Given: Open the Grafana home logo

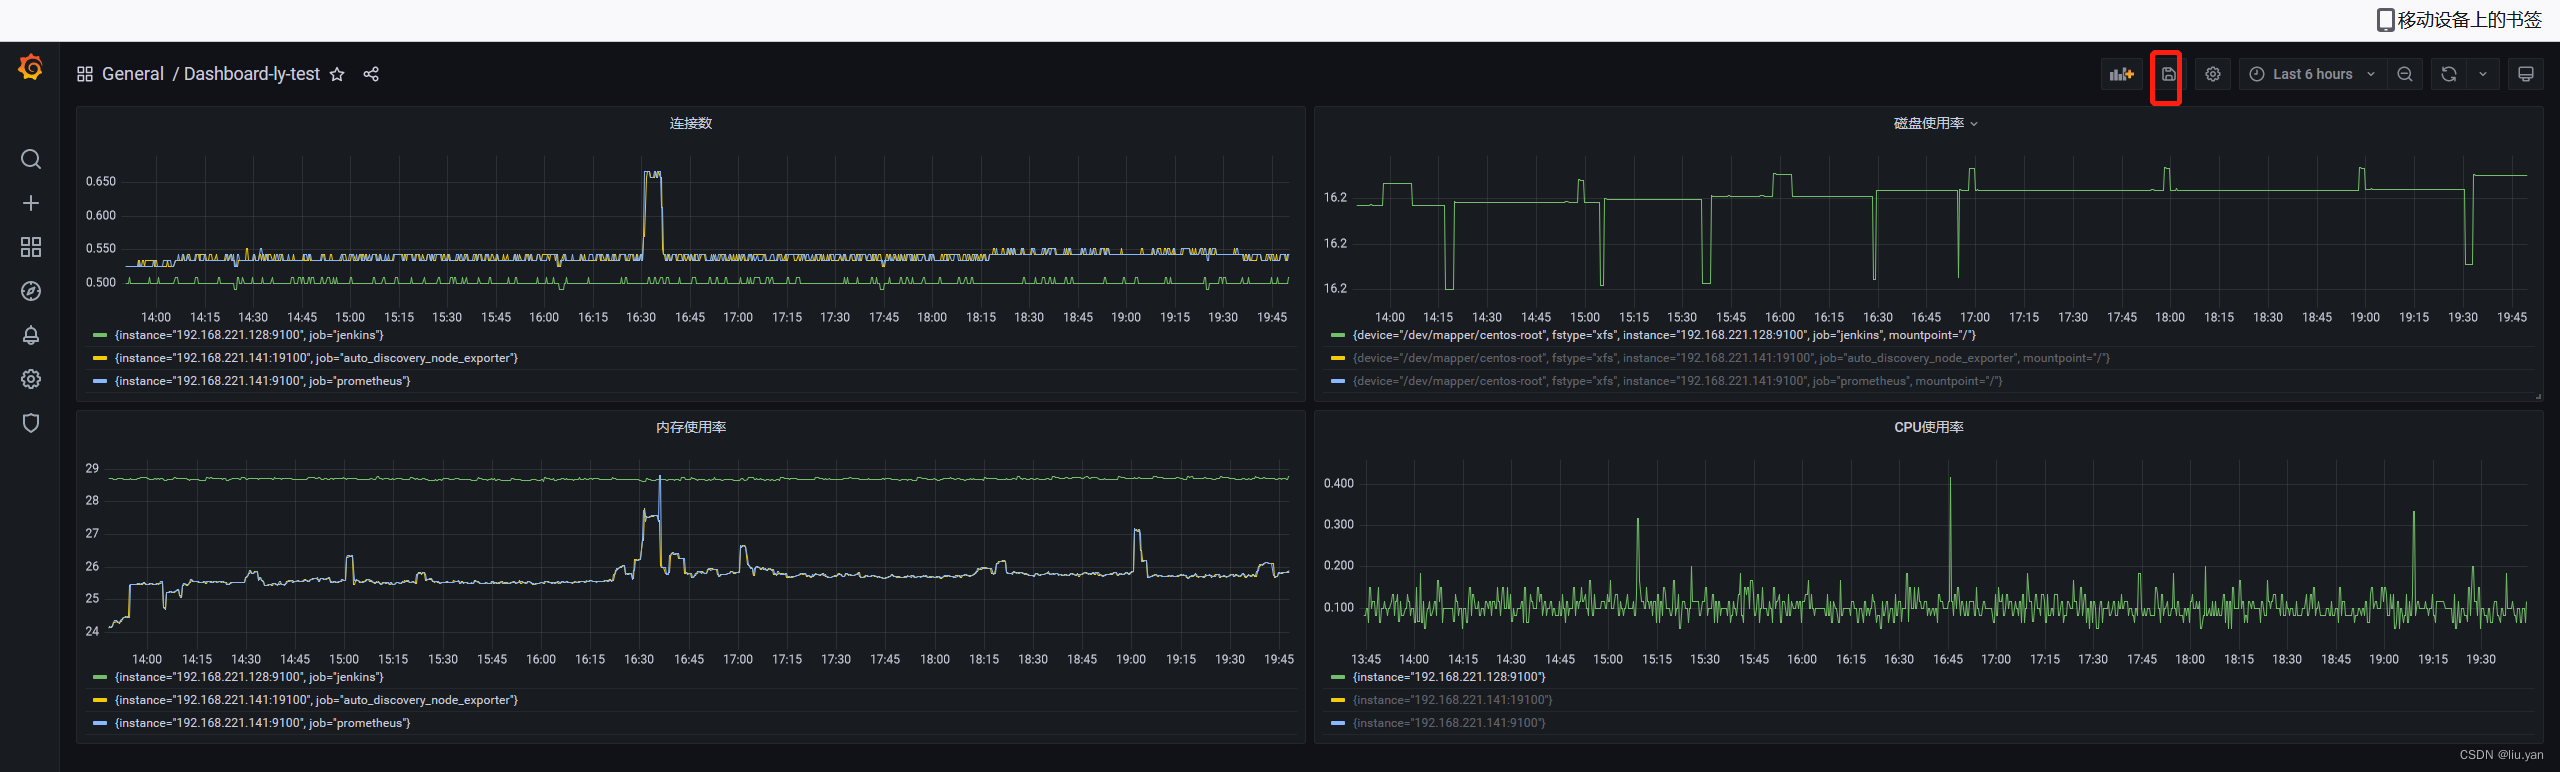Looking at the screenshot, I should [31, 67].
